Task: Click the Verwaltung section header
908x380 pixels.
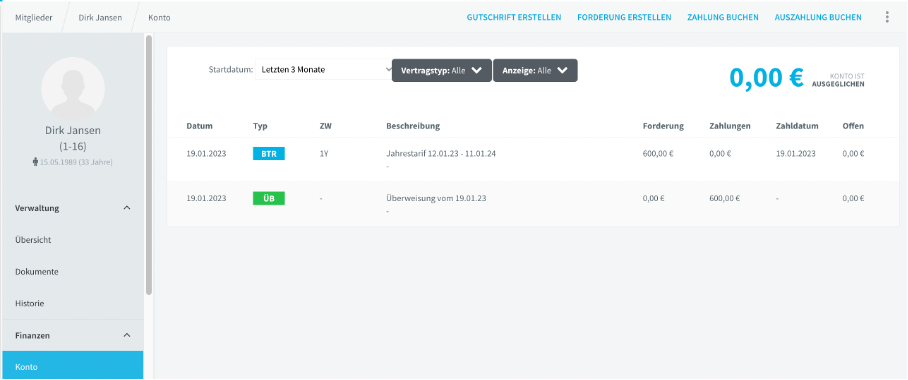Action: 72,208
